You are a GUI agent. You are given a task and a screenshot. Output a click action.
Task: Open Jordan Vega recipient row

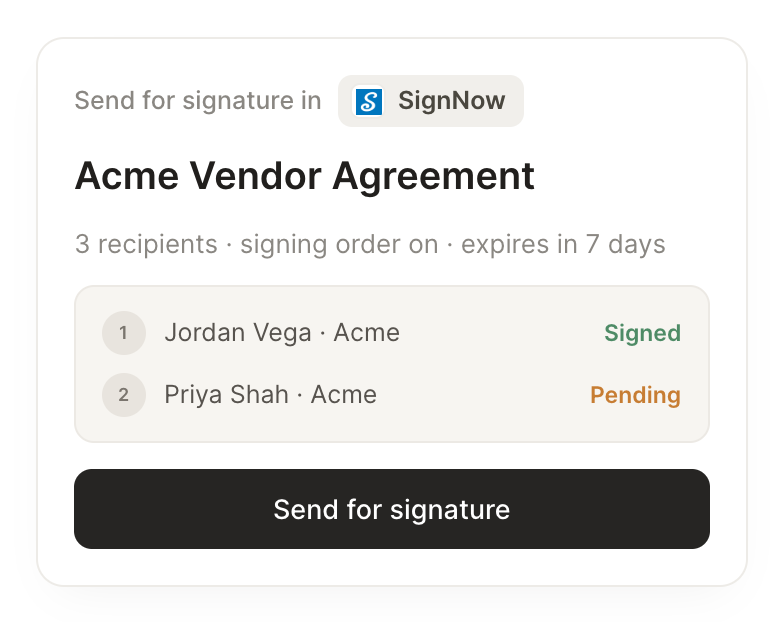[392, 333]
